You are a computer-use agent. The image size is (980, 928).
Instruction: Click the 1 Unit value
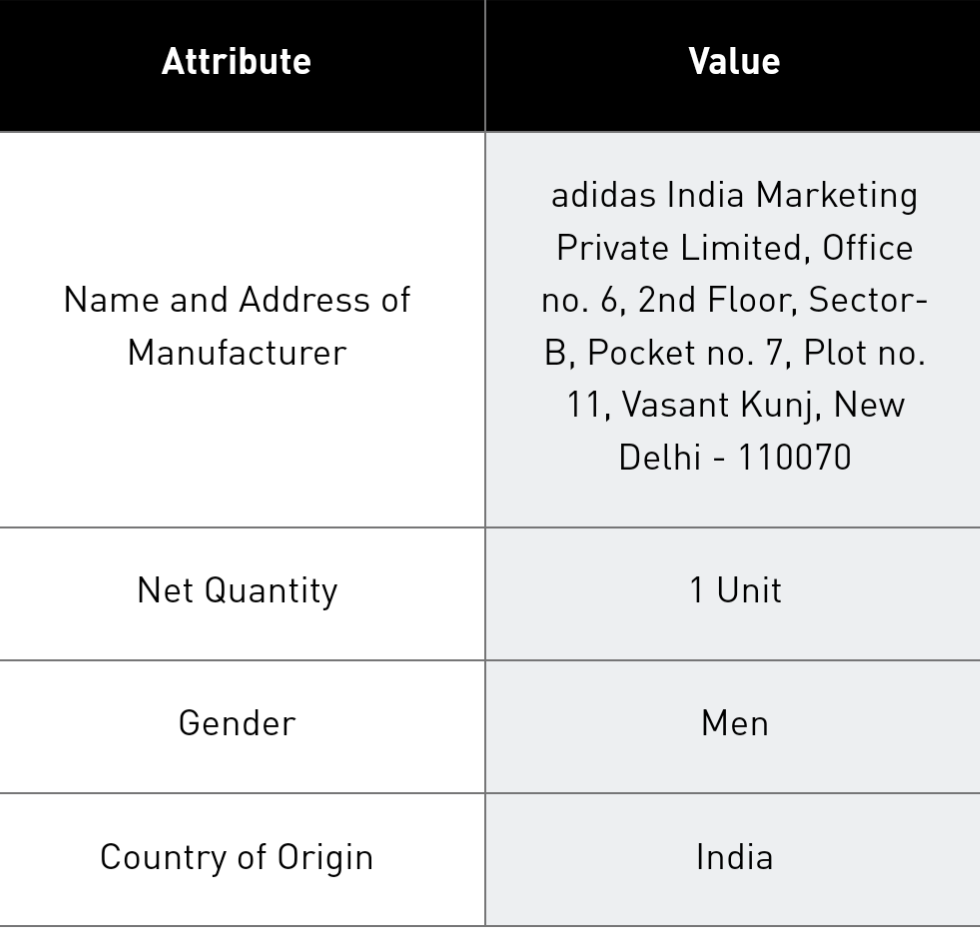[735, 590]
